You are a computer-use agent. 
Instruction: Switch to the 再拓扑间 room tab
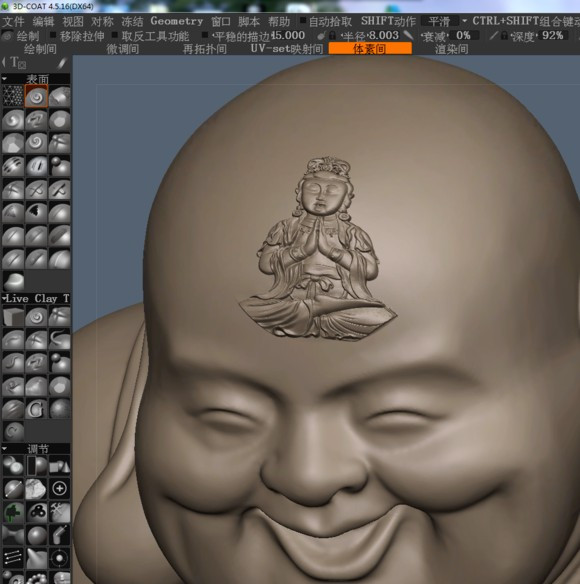[205, 49]
